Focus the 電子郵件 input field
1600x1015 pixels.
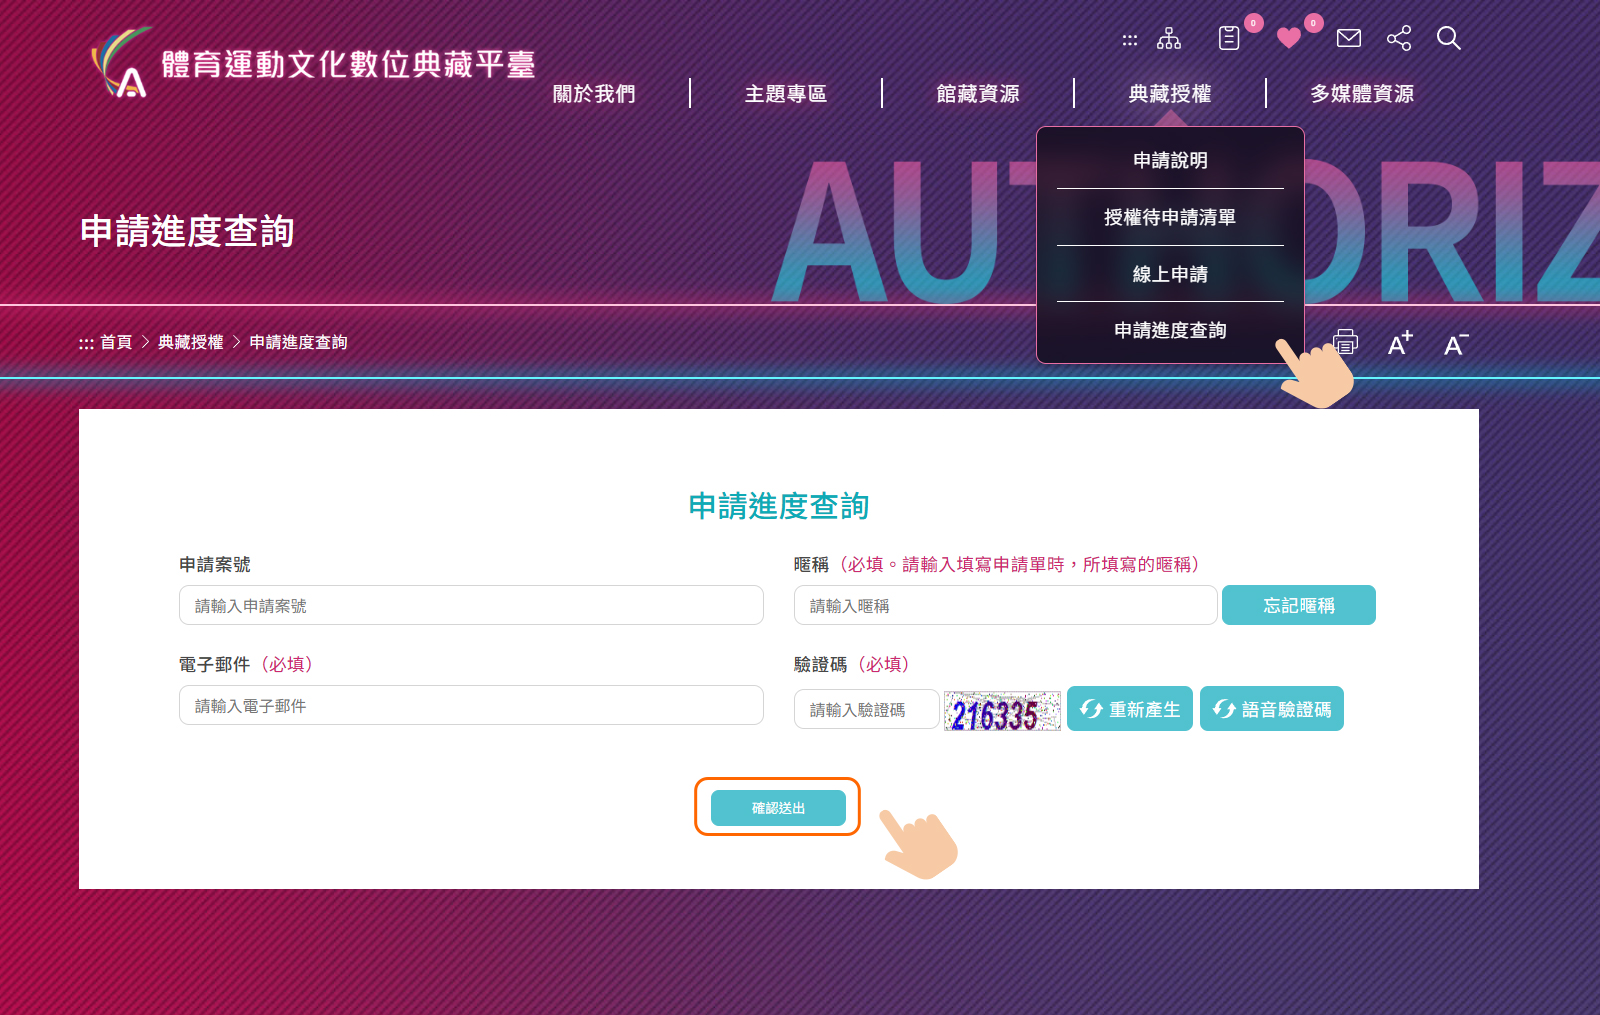click(x=471, y=705)
